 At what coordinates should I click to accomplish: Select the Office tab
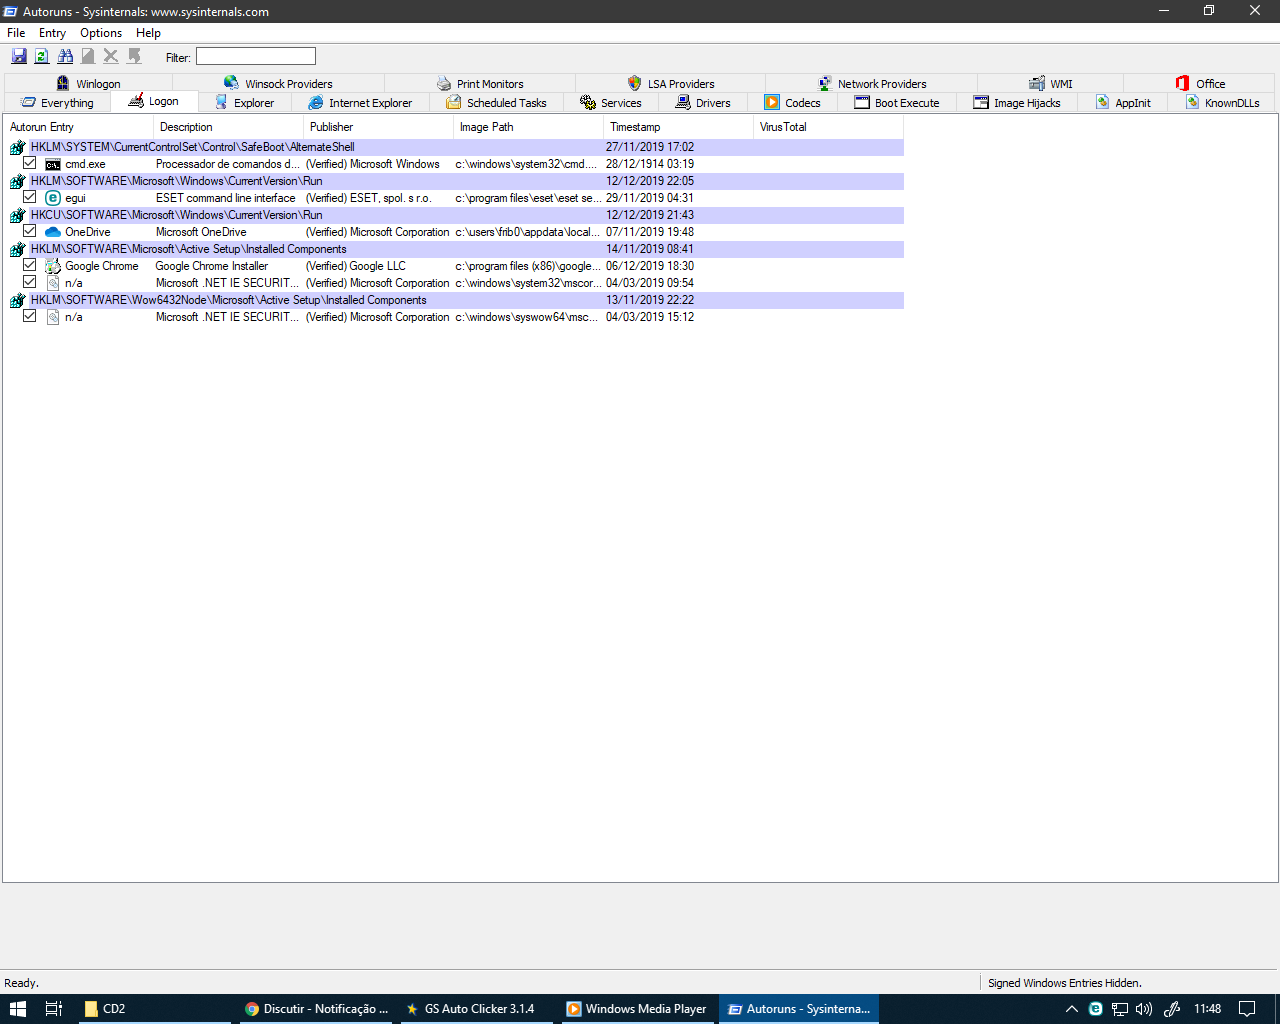[1200, 84]
